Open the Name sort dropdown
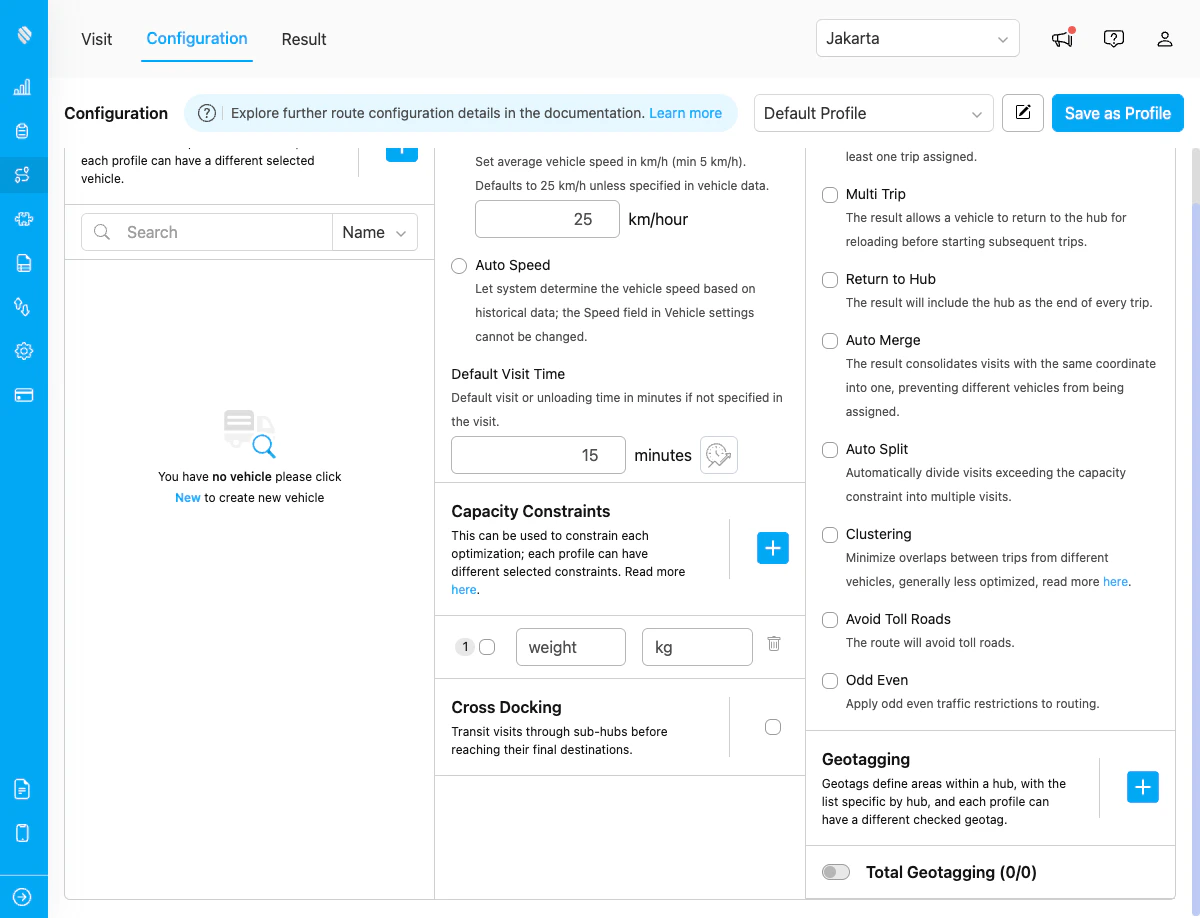The image size is (1200, 918). [x=374, y=232]
